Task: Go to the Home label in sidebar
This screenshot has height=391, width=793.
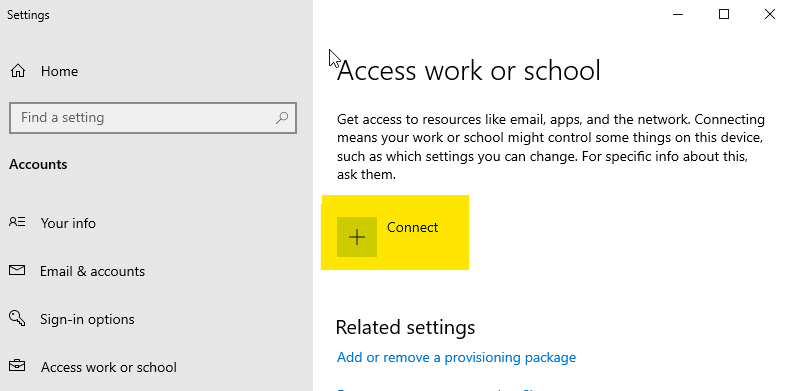Action: [59, 71]
